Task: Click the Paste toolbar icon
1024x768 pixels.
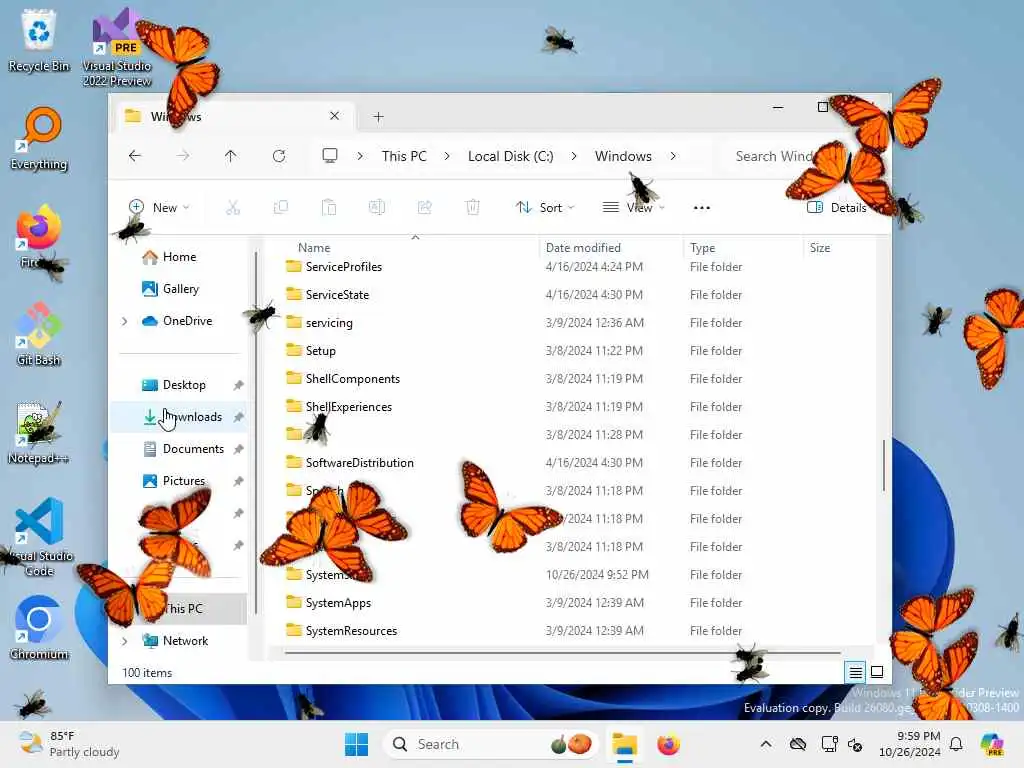Action: coord(328,208)
